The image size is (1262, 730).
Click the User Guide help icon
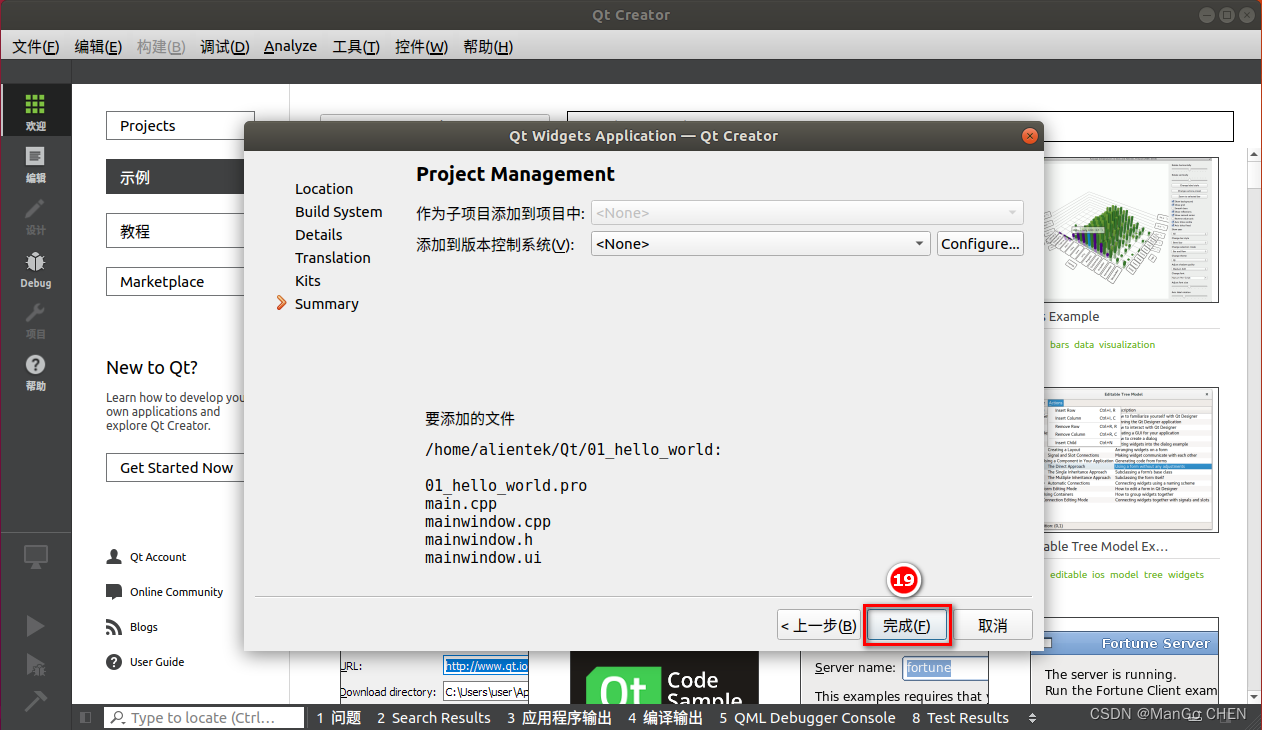click(x=114, y=662)
